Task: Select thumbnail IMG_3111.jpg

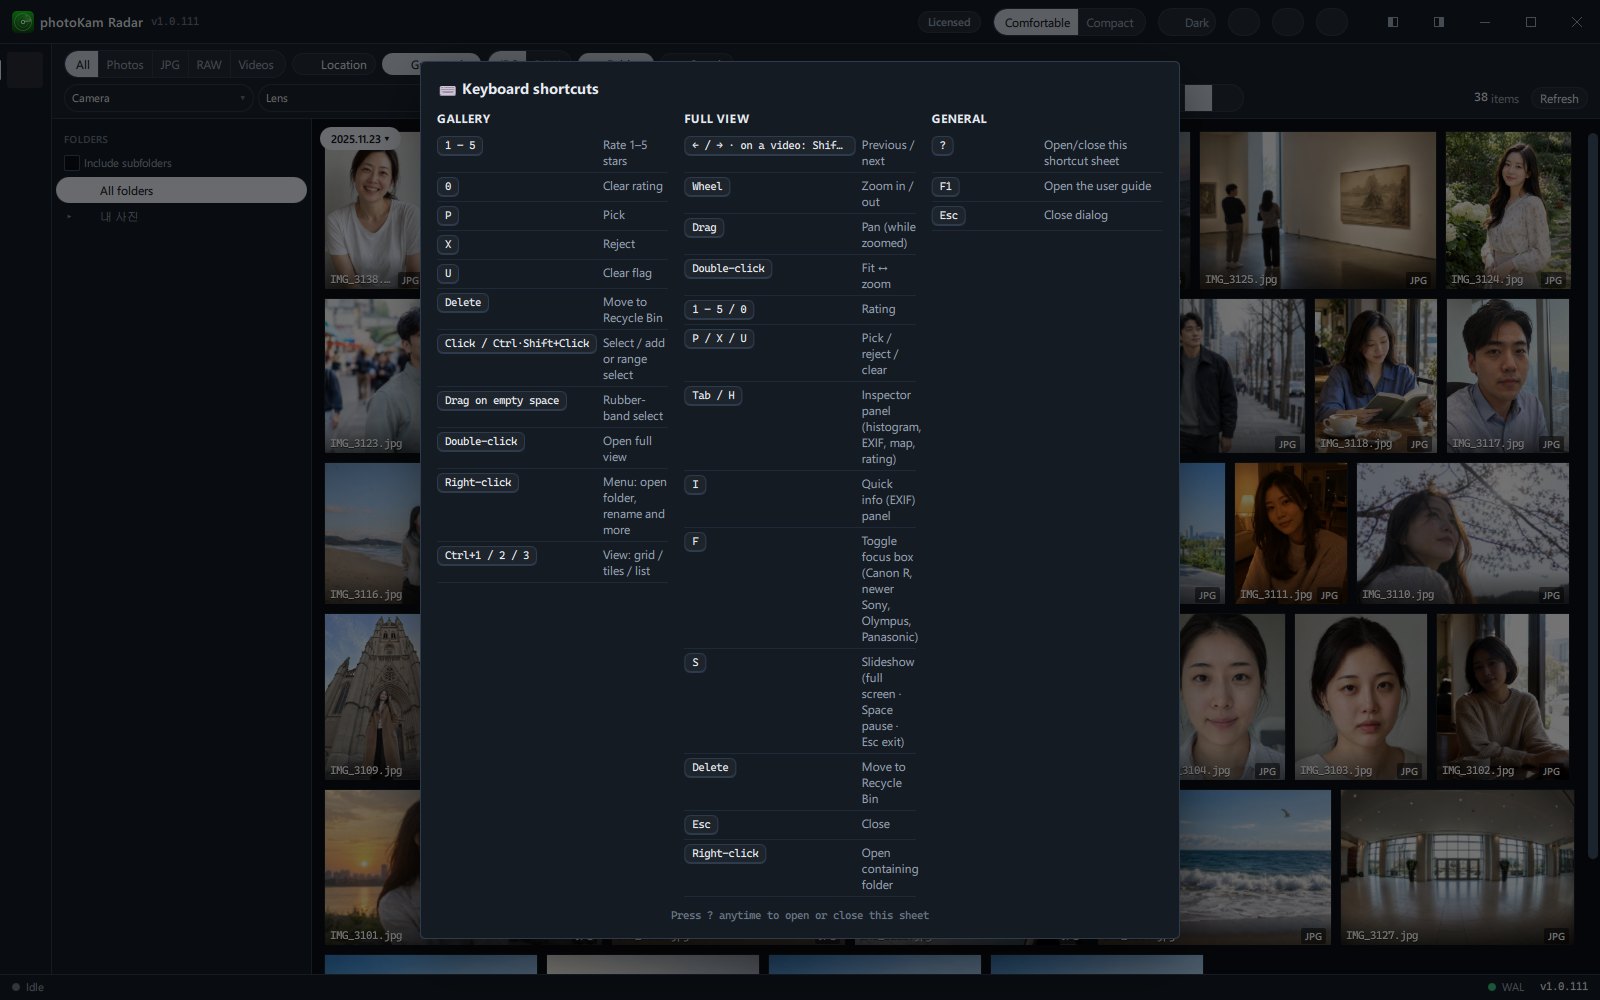Action: tap(1291, 533)
